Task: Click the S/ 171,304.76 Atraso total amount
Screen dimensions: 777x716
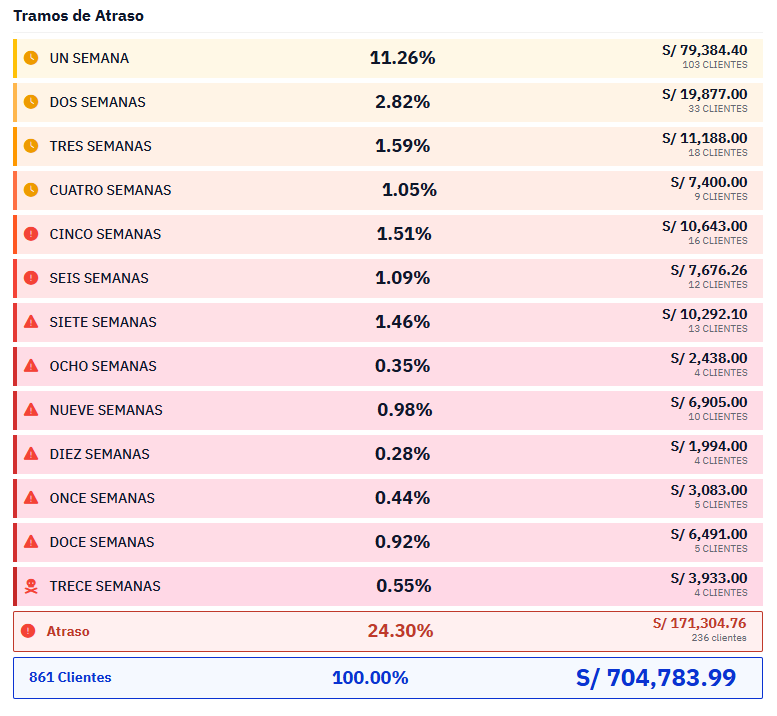Action: tap(699, 623)
